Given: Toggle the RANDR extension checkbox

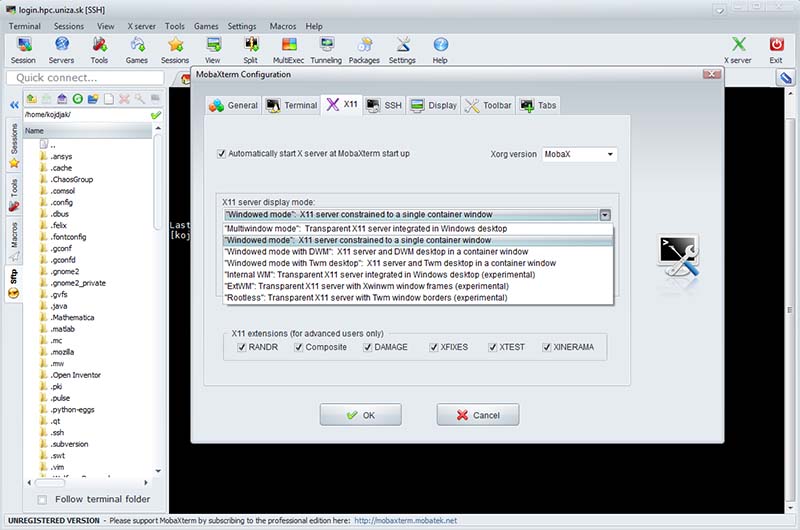Looking at the screenshot, I should [x=242, y=347].
